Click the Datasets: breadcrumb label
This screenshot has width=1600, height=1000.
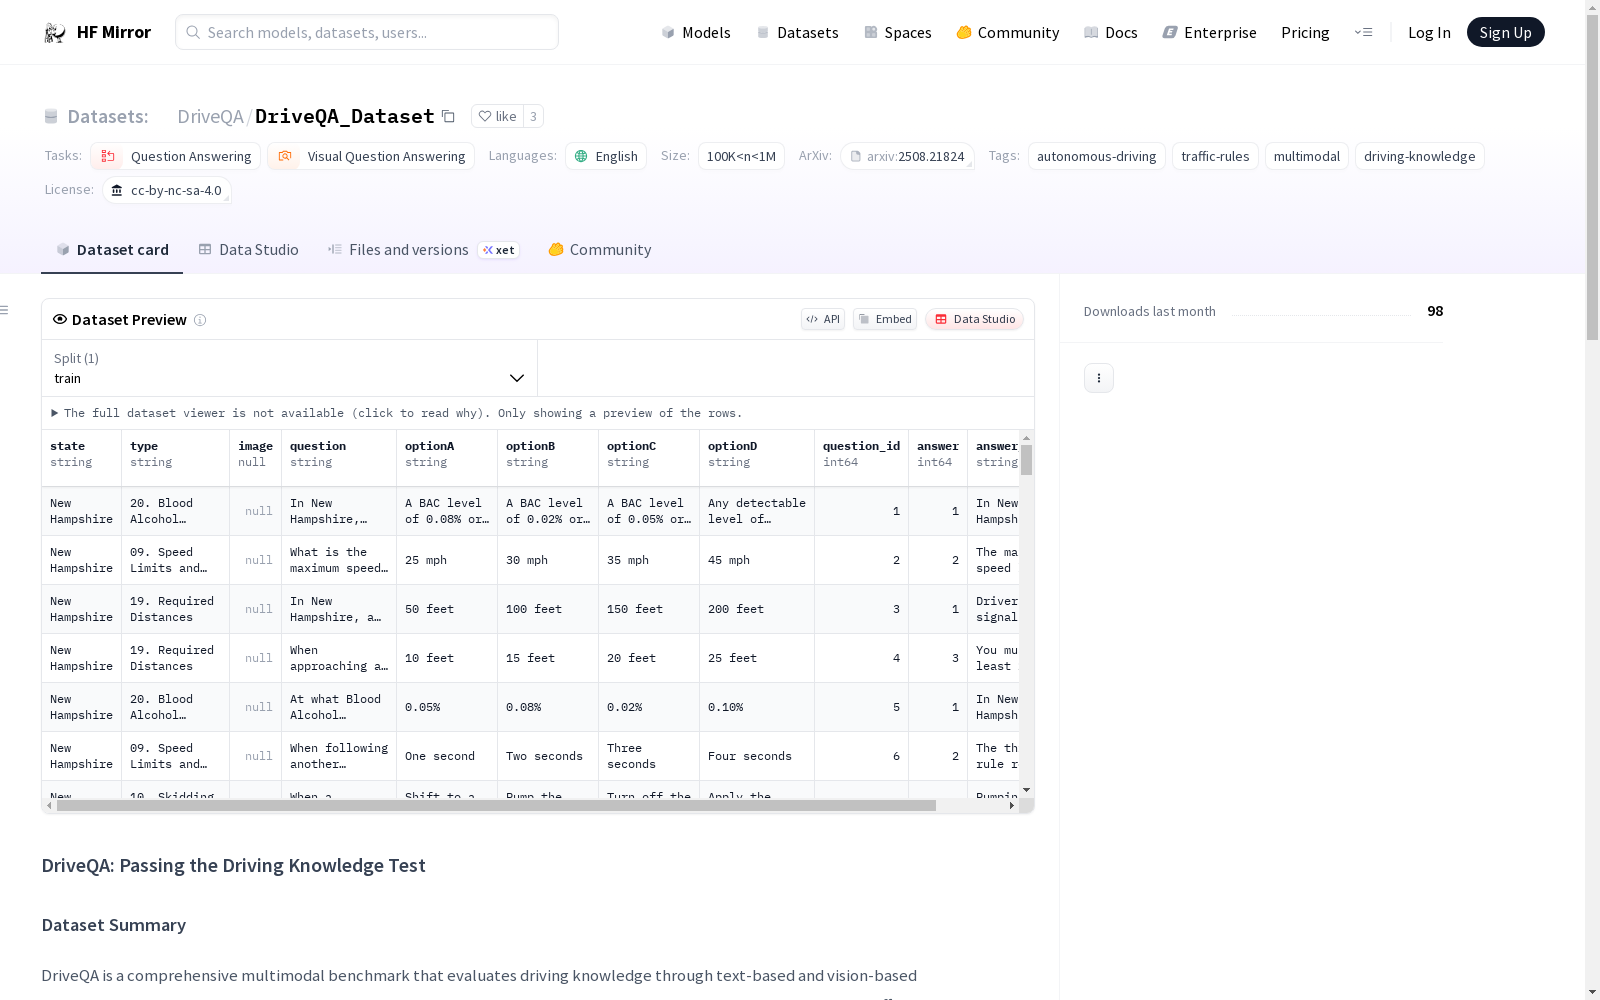click(x=108, y=116)
